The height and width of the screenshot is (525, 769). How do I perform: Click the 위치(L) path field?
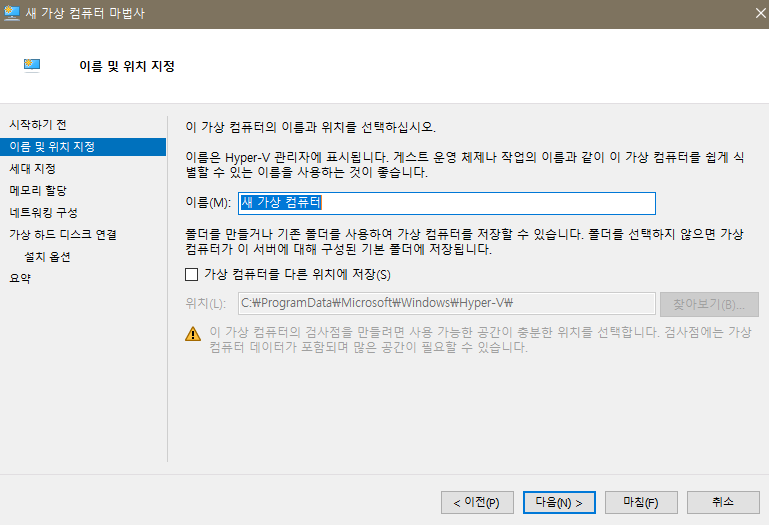click(447, 303)
